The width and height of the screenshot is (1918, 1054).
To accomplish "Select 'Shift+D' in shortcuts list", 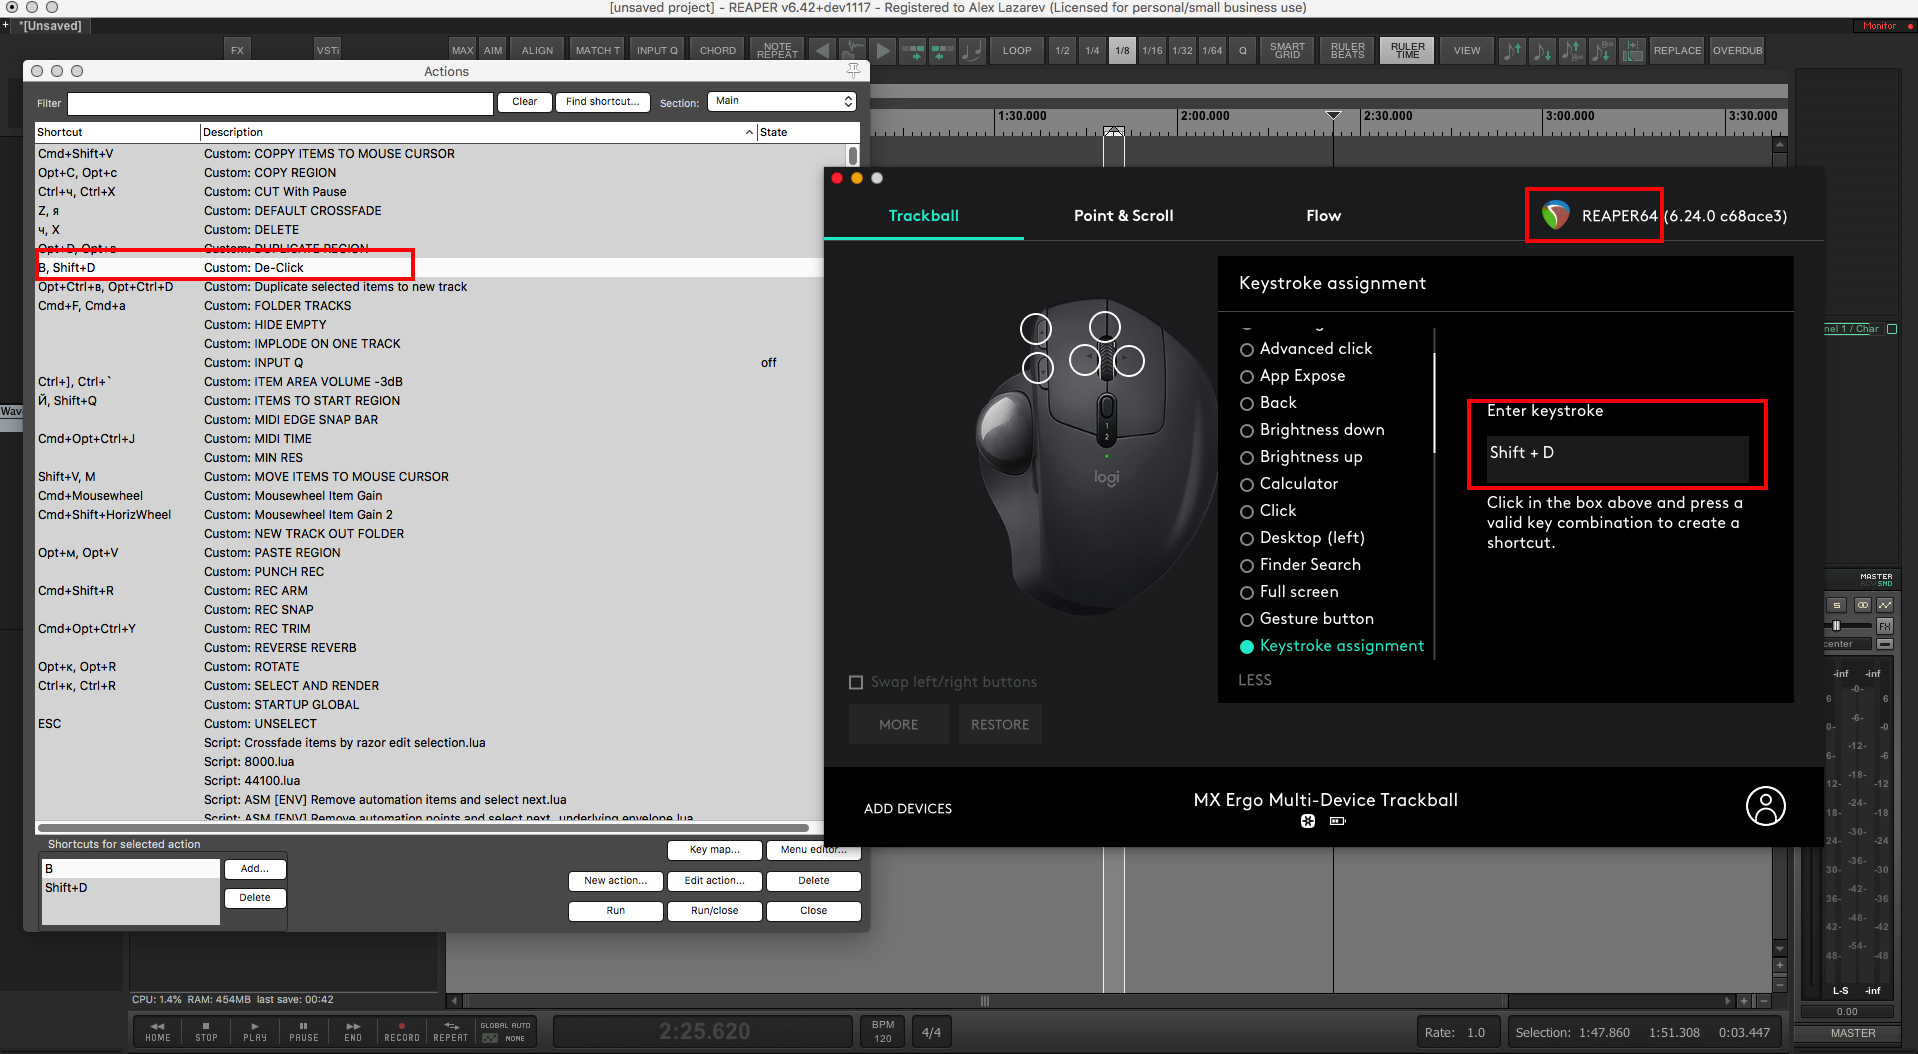I will click(129, 888).
